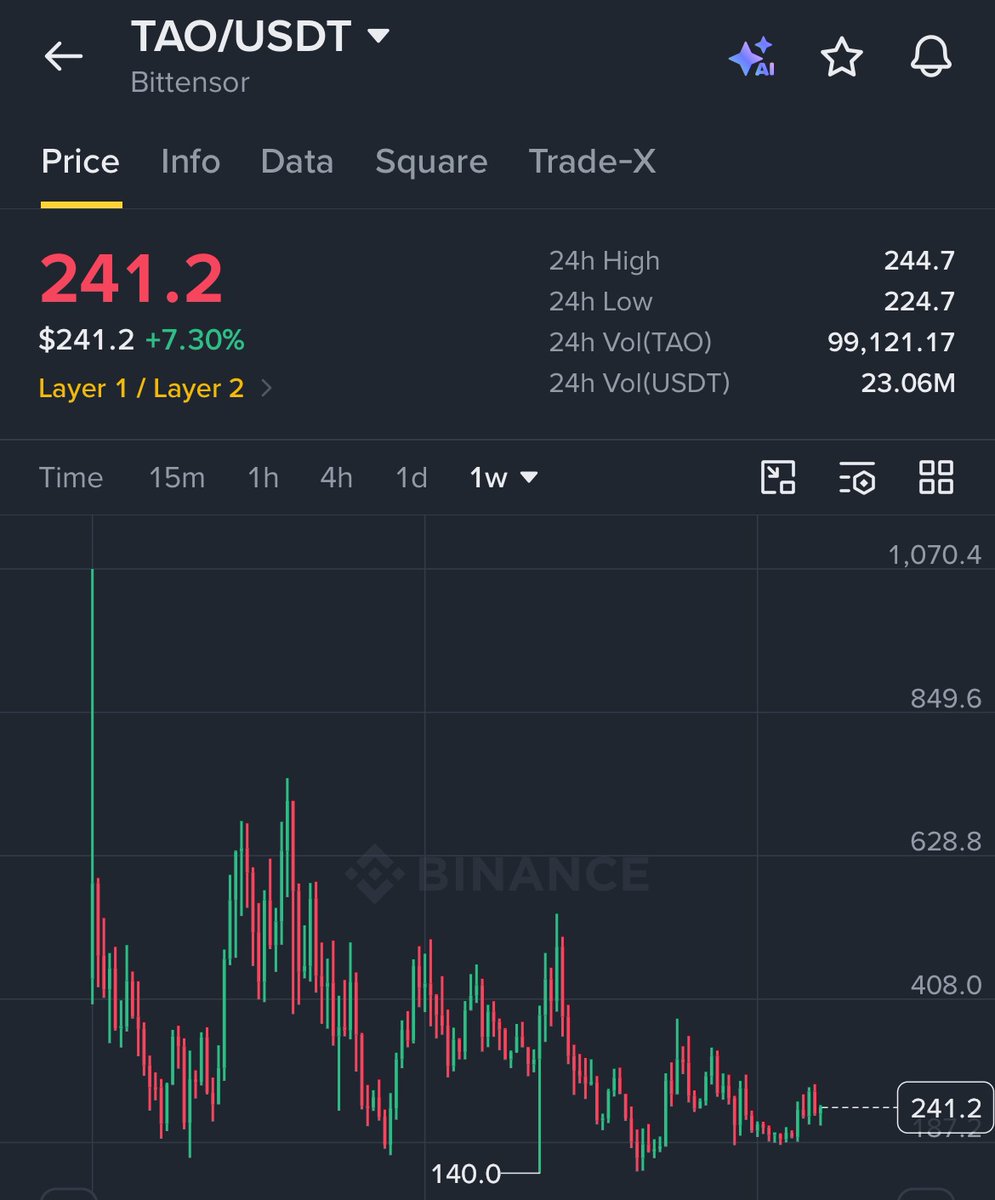
Task: Open the Trade-X tab
Action: (x=592, y=162)
